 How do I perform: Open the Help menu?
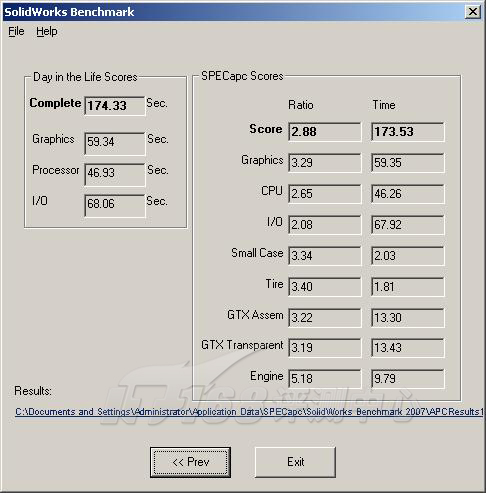tap(47, 32)
